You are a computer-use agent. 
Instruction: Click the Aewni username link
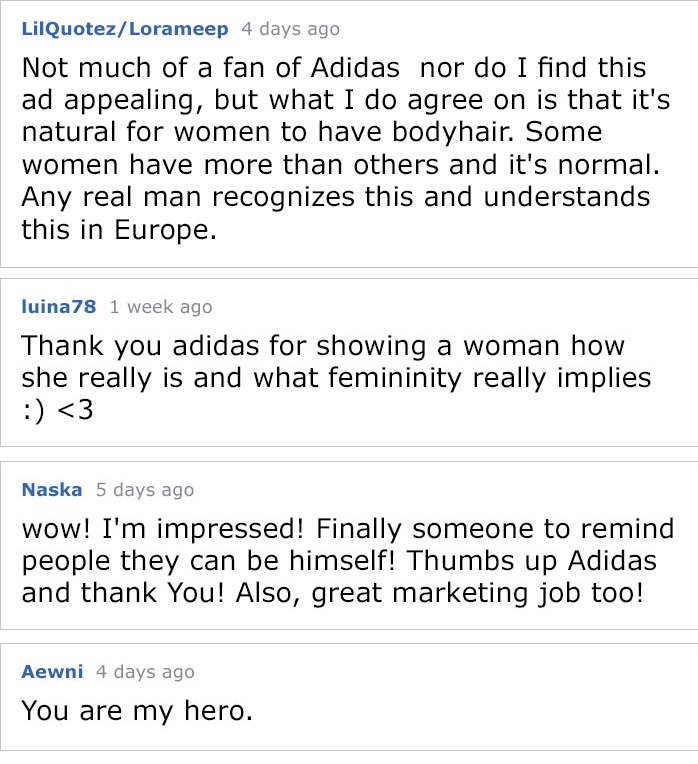(52, 671)
